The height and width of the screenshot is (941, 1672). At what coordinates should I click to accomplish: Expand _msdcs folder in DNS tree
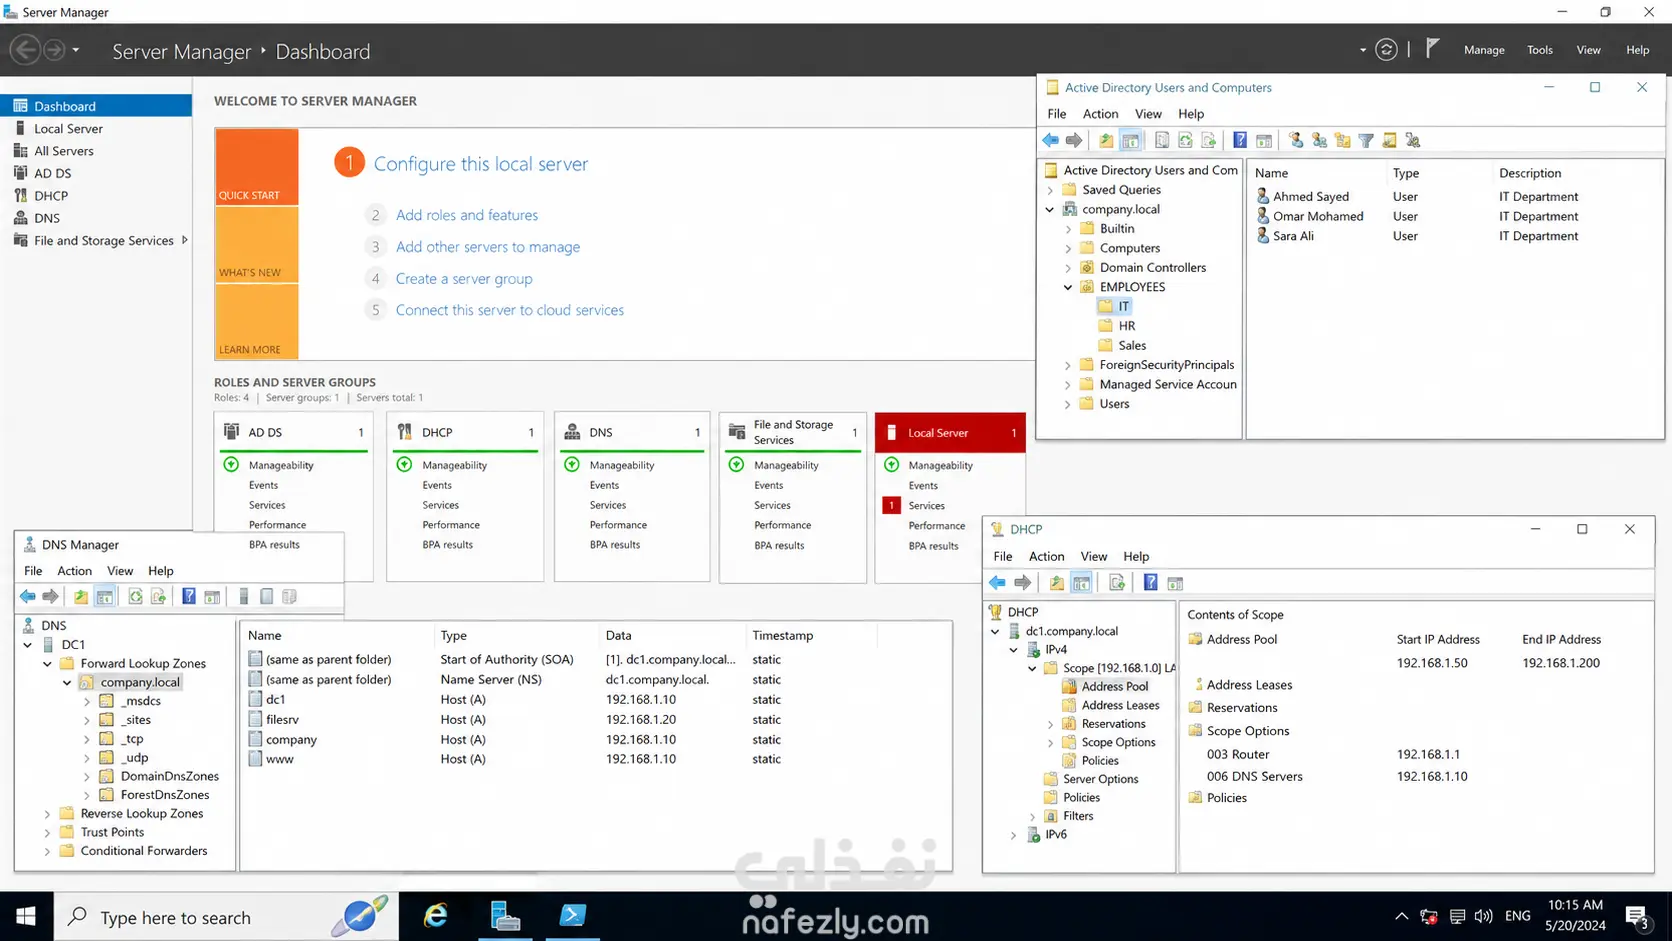tap(87, 702)
